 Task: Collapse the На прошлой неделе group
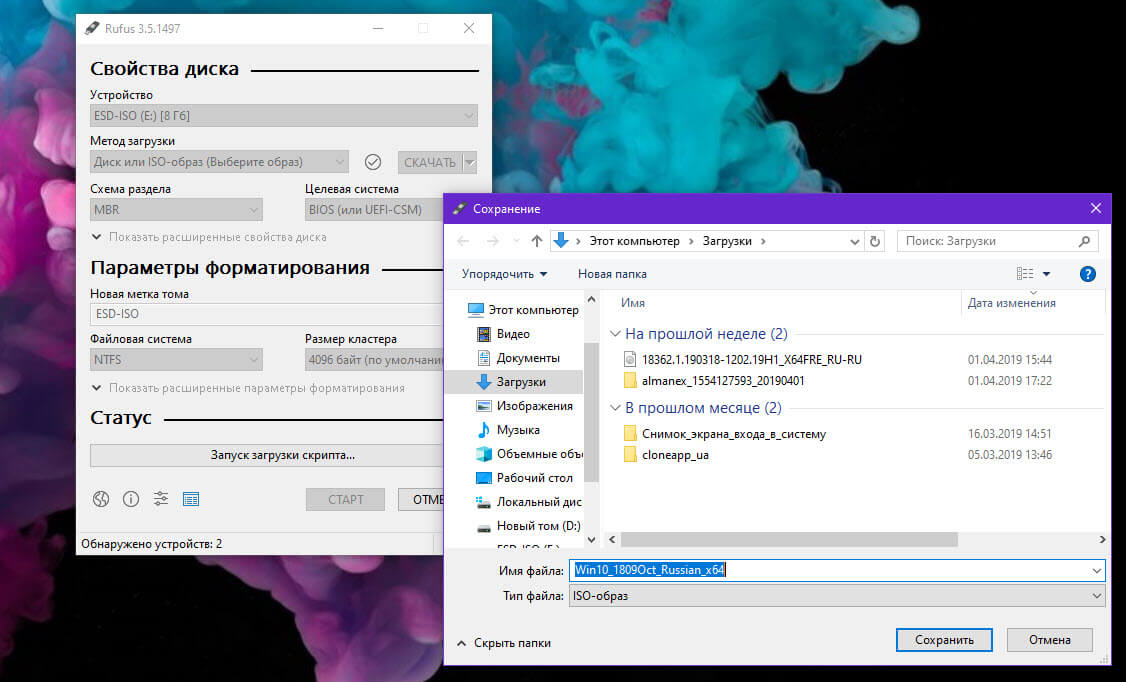[x=615, y=334]
